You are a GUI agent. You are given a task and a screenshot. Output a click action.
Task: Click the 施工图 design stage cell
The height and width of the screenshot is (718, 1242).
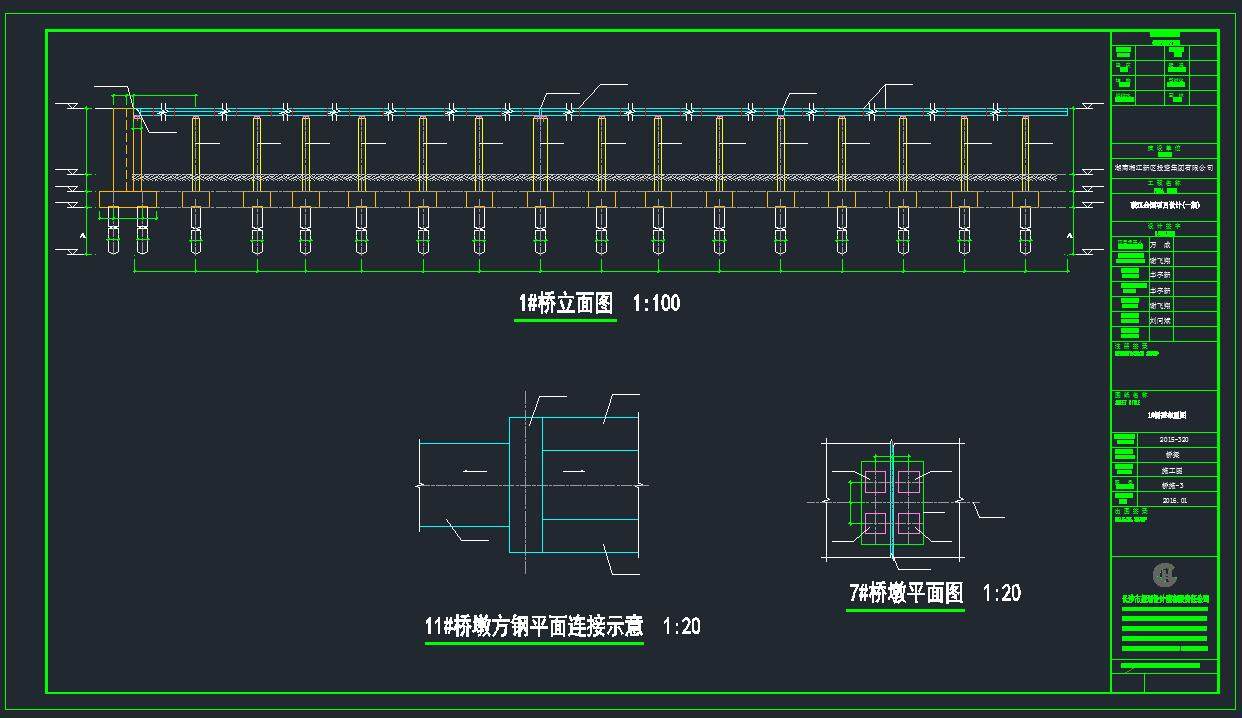click(1174, 469)
